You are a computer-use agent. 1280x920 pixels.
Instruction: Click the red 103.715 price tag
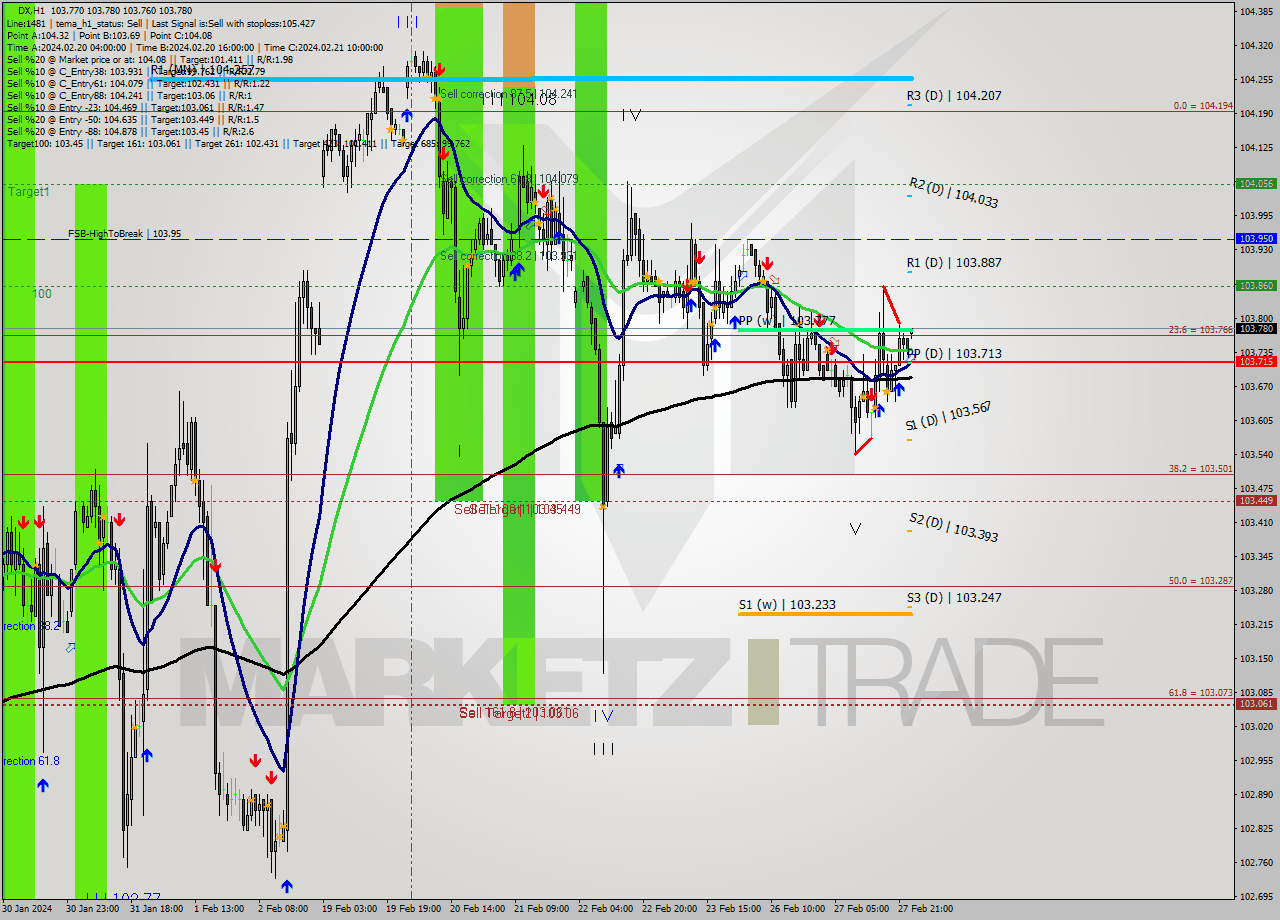(x=1256, y=361)
